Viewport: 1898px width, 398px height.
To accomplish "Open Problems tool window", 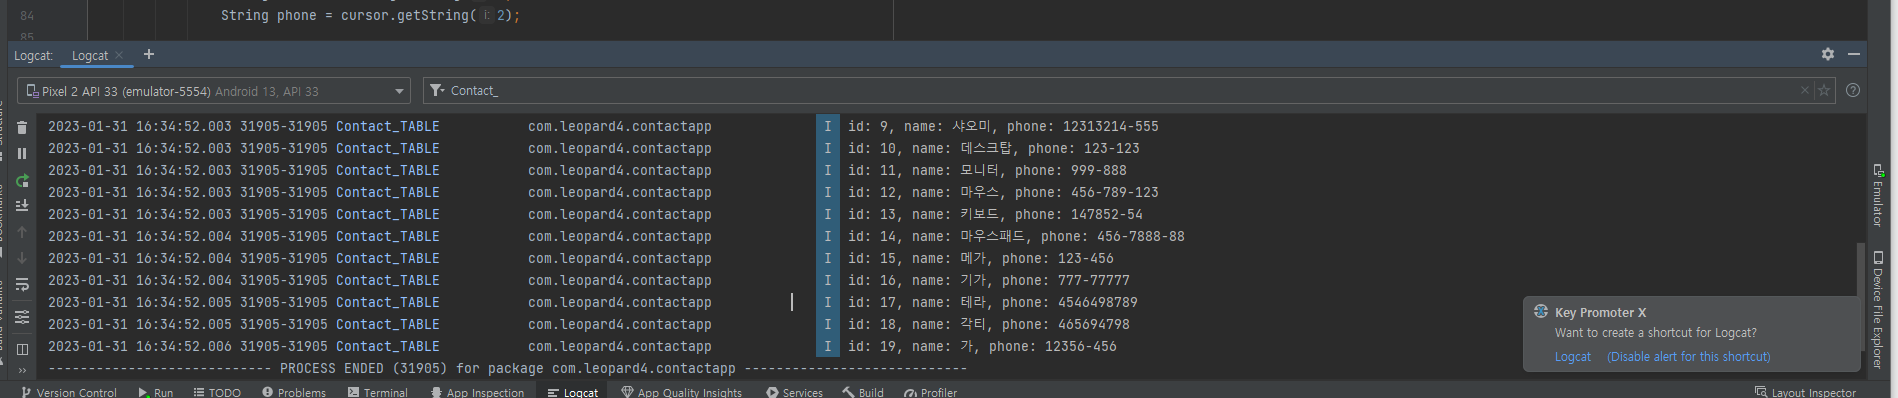I will pyautogui.click(x=294, y=392).
